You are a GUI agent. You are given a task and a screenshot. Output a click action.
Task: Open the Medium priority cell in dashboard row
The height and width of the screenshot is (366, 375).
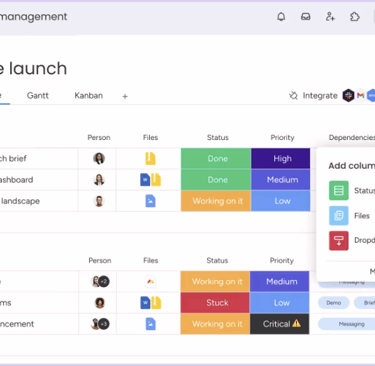coord(281,180)
